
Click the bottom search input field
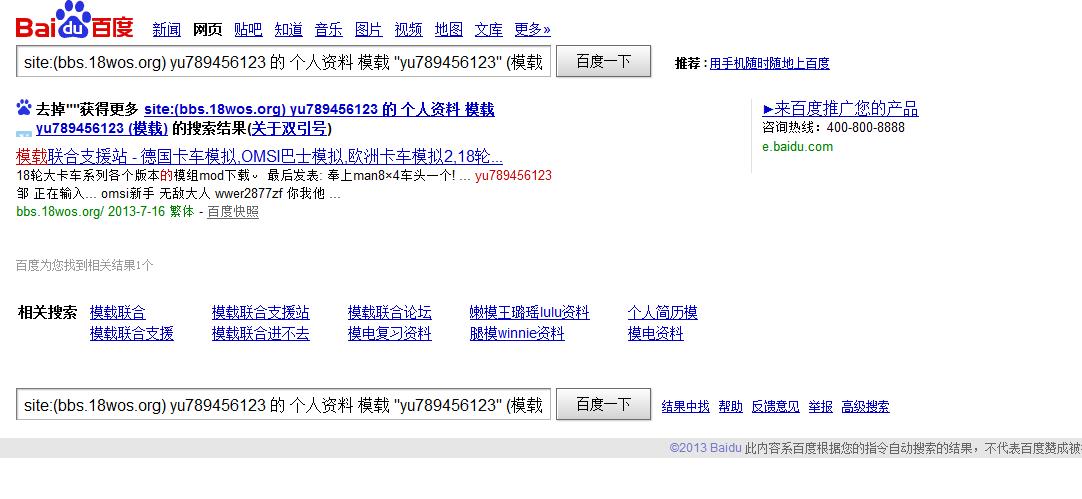click(284, 404)
